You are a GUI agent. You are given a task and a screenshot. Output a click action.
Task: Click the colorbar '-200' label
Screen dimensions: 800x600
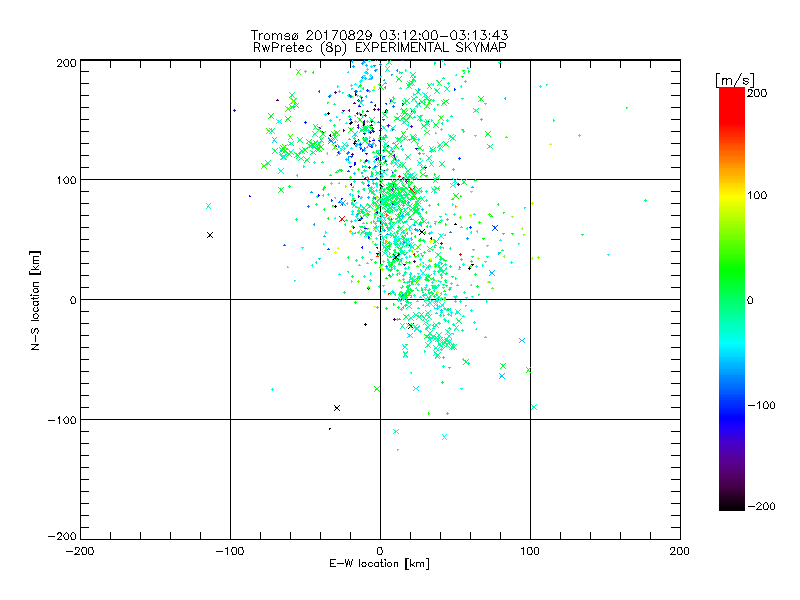pos(761,507)
